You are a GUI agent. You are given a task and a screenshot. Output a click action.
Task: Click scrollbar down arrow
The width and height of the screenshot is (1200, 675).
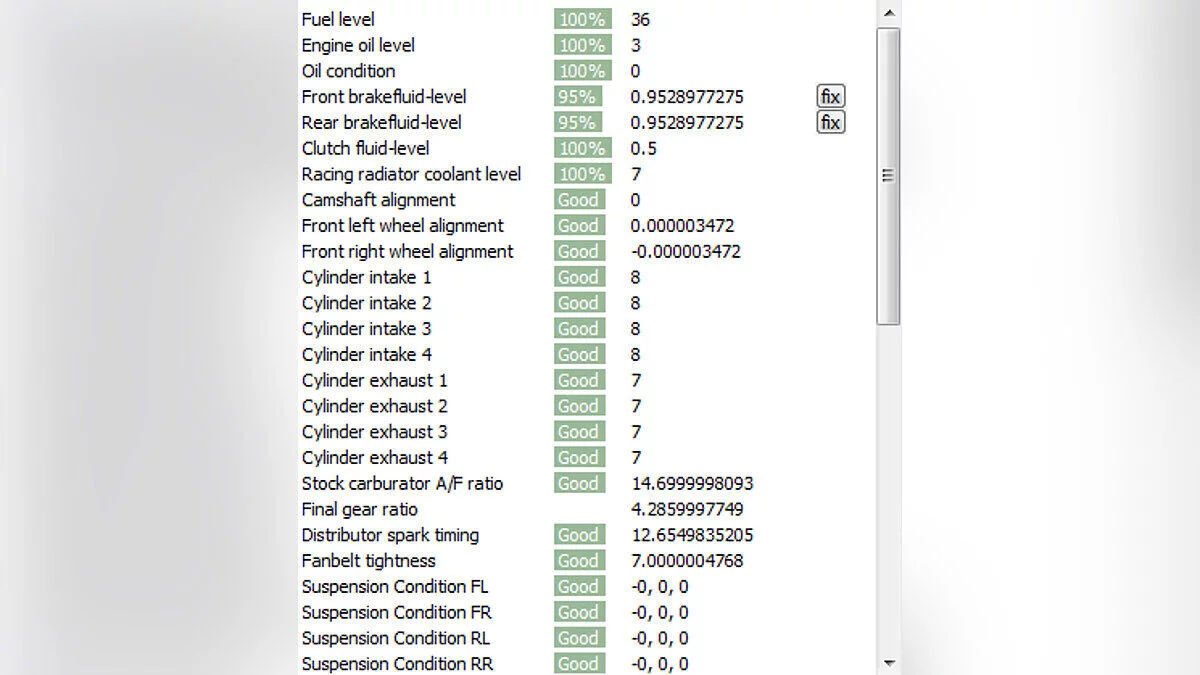pyautogui.click(x=888, y=663)
